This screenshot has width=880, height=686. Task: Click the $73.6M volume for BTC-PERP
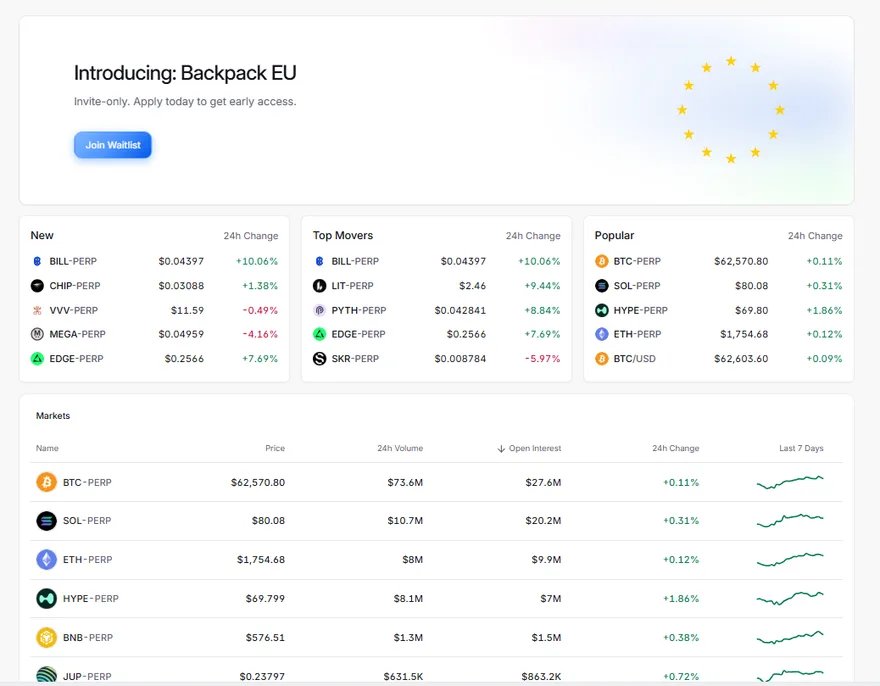point(405,482)
